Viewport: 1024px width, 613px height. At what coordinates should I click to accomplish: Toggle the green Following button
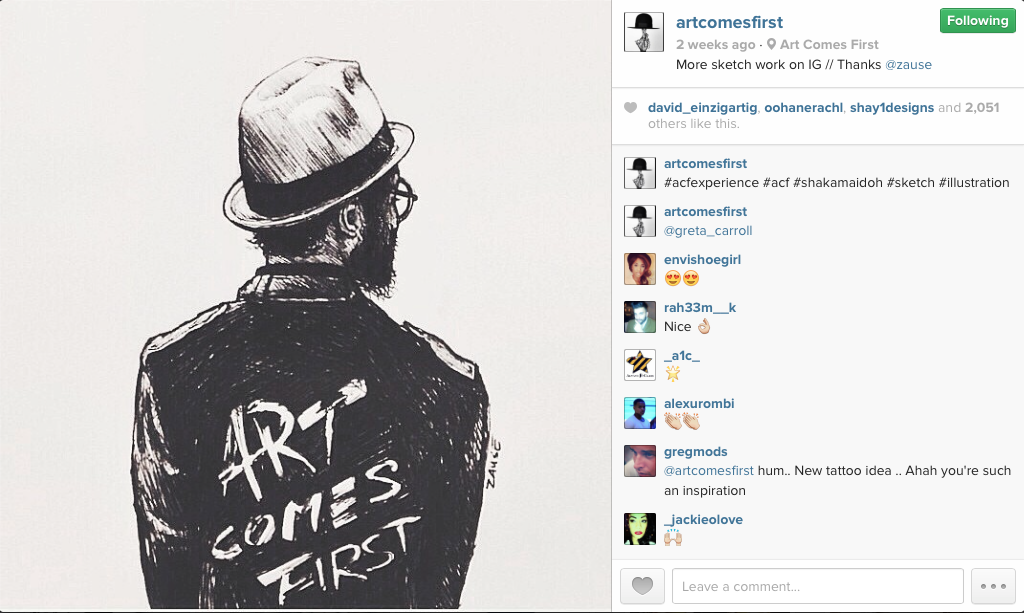tap(978, 21)
